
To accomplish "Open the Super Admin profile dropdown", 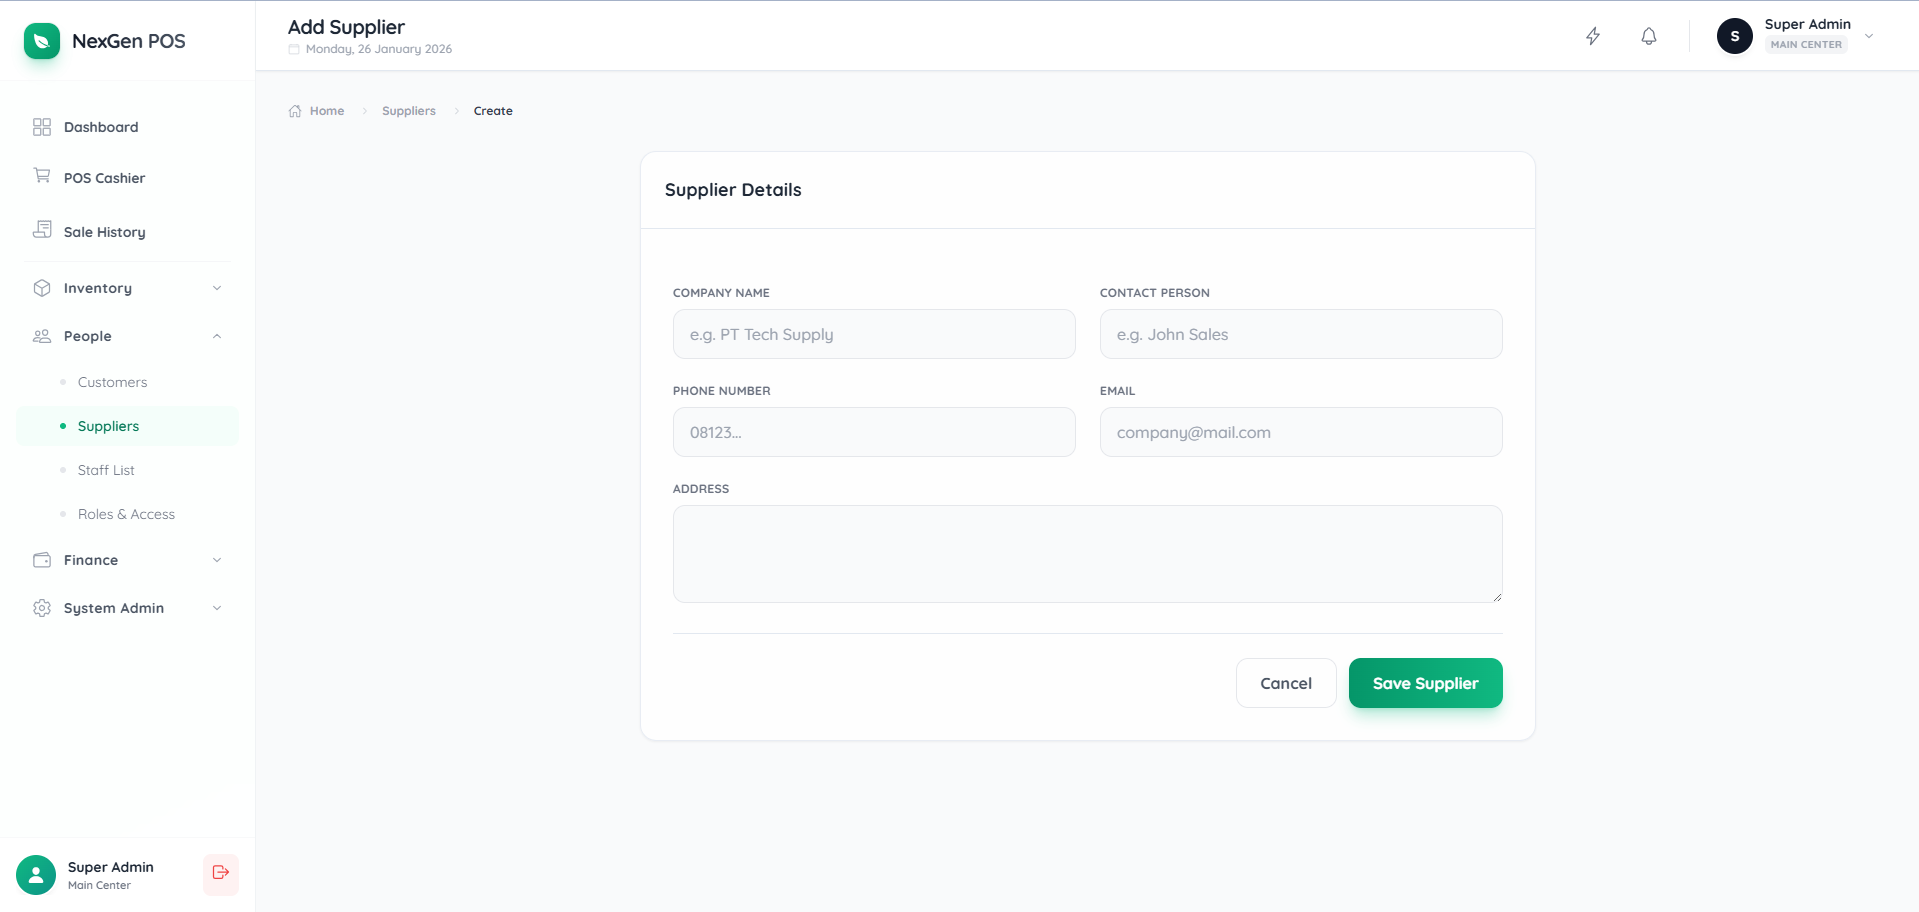I will pos(1868,36).
